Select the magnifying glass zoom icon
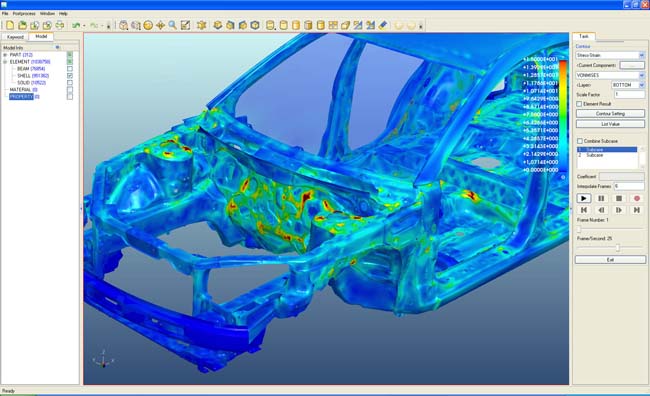Image resolution: width=650 pixels, height=396 pixels. [x=172, y=26]
